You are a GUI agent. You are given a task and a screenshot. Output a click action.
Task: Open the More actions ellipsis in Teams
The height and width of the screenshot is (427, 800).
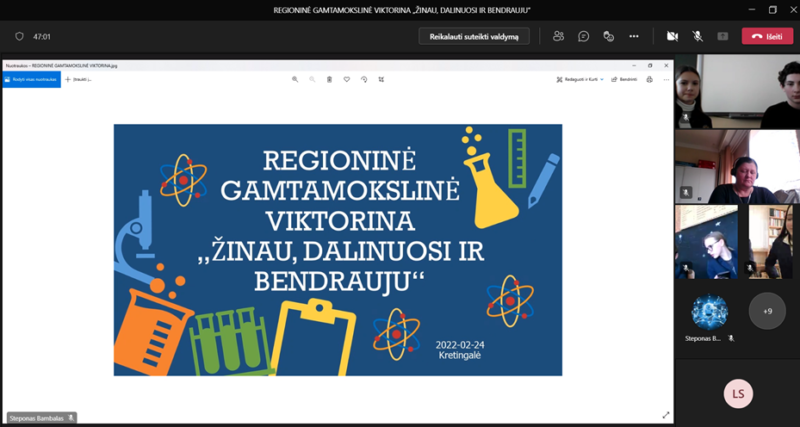coord(634,36)
